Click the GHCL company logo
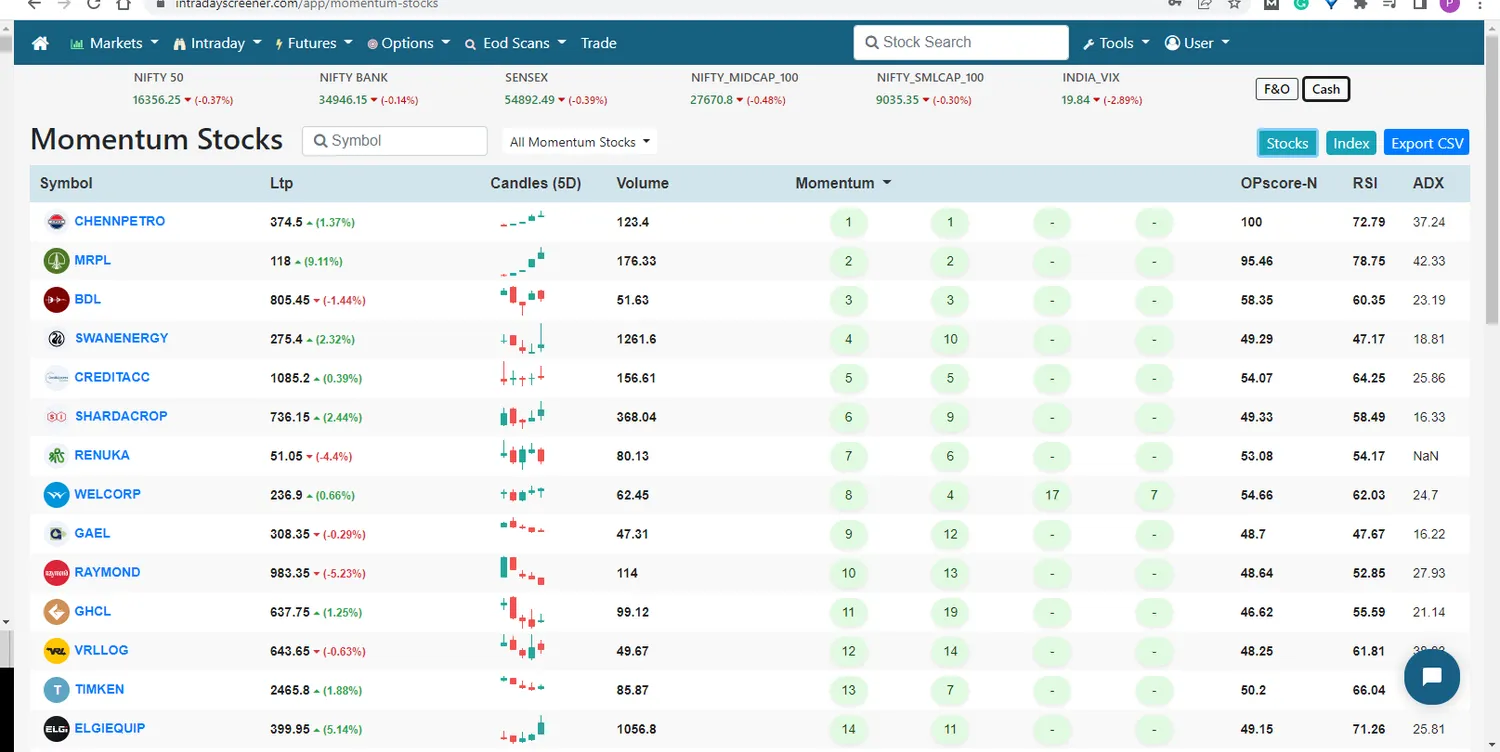Image resolution: width=1500 pixels, height=752 pixels. pos(57,612)
